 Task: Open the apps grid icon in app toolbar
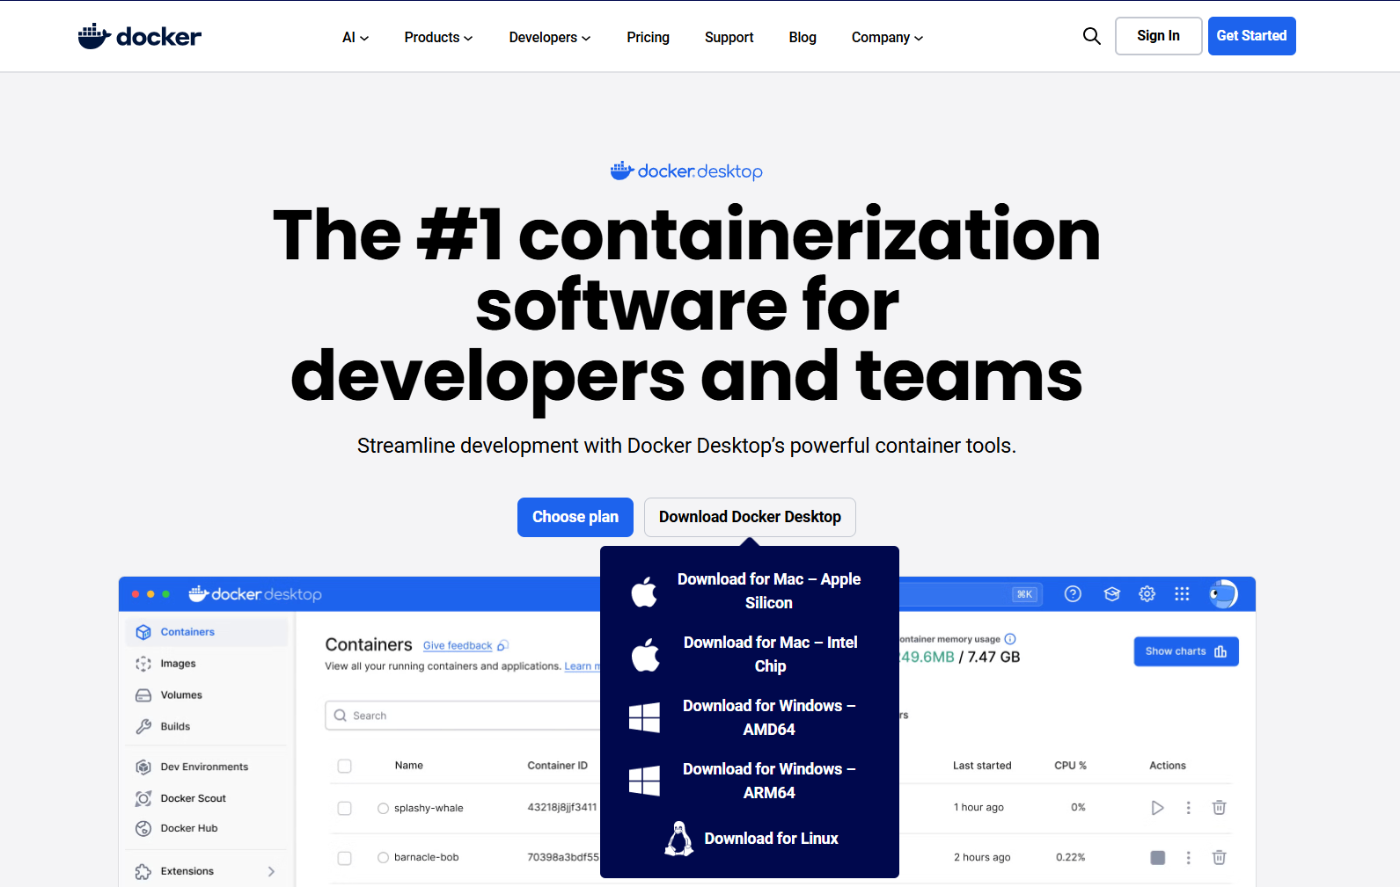[1182, 594]
